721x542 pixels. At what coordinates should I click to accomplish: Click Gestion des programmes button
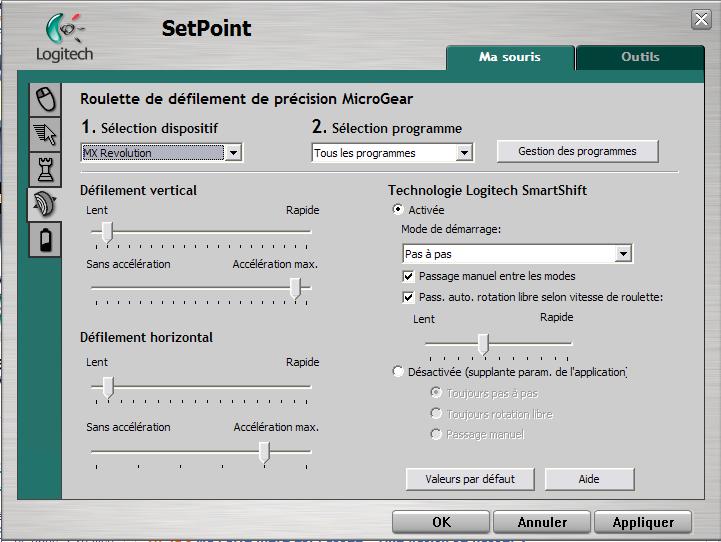(x=578, y=151)
